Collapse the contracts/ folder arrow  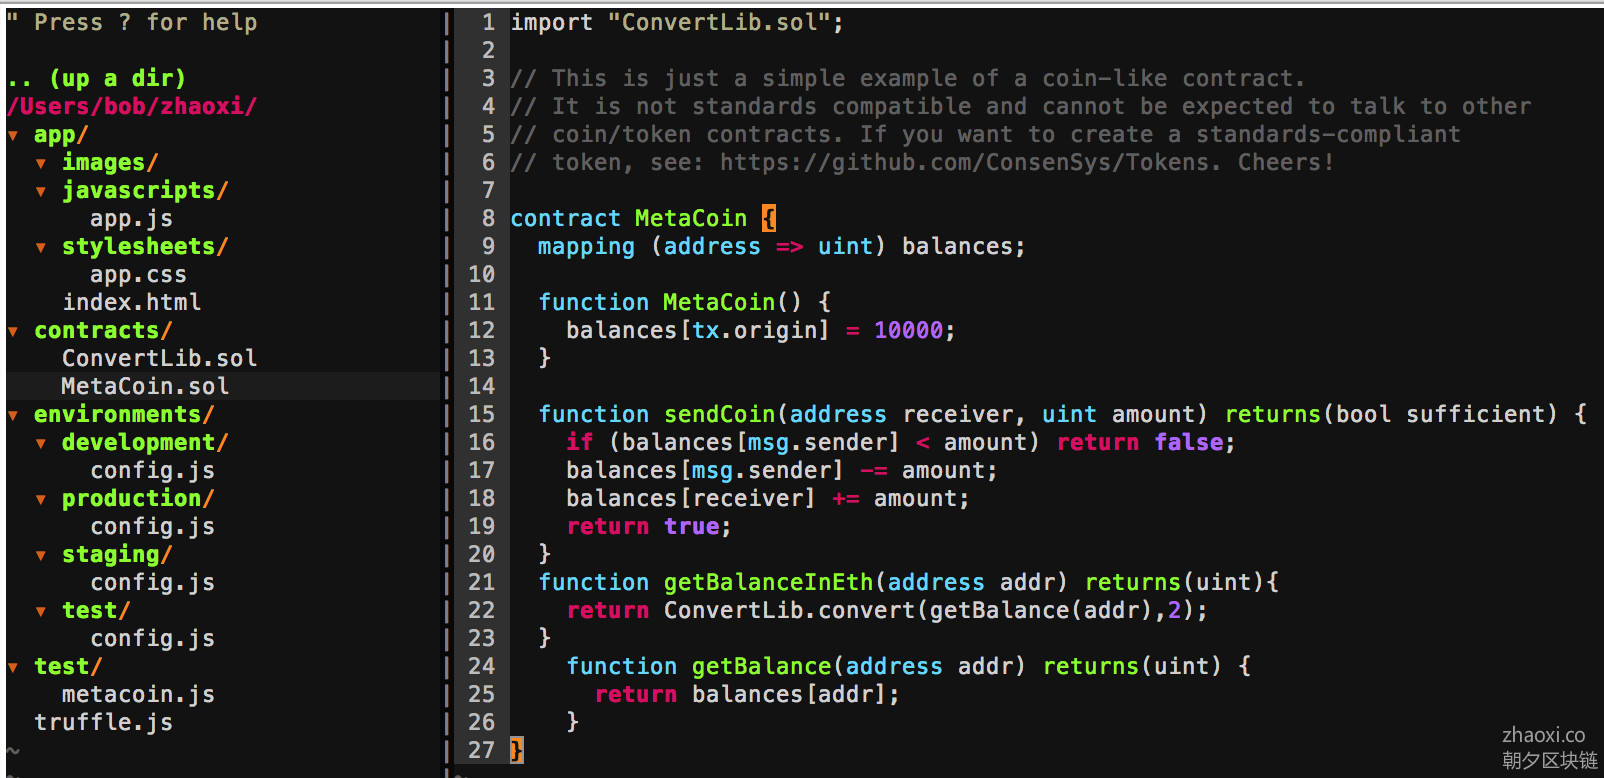(x=13, y=331)
